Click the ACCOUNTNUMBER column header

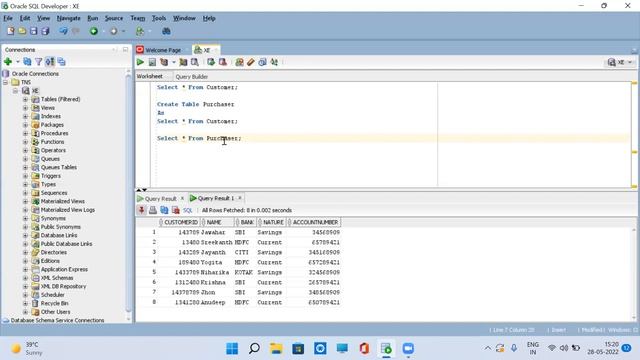314,222
